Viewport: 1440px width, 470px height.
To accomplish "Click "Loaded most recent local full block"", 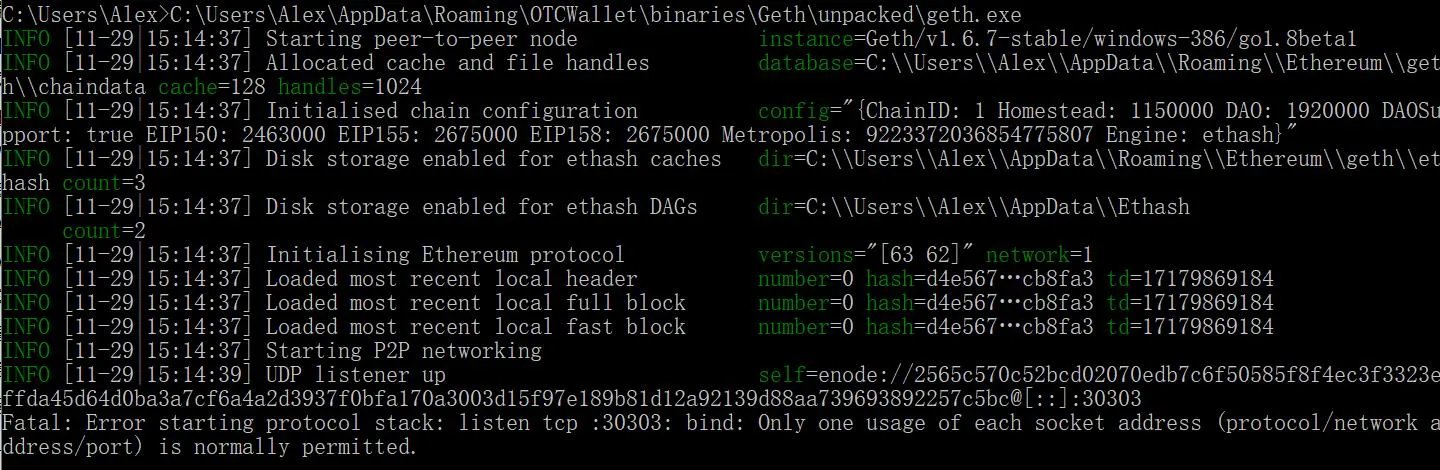I will (x=475, y=303).
